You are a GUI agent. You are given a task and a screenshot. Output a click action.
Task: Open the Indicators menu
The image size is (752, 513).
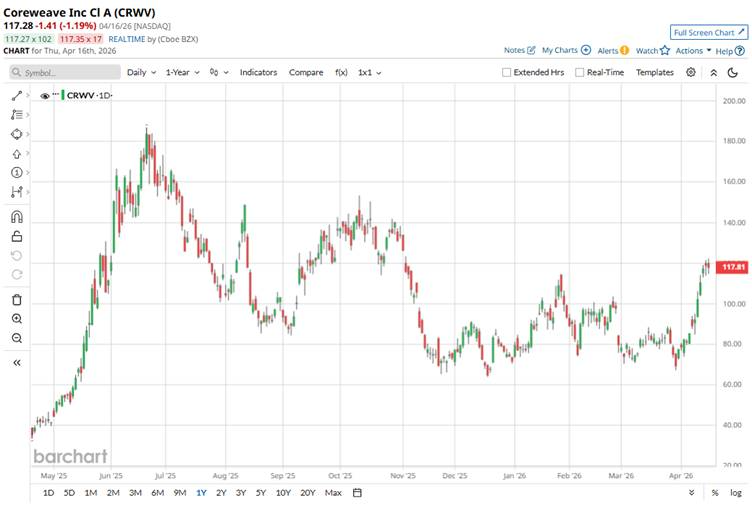coord(258,72)
